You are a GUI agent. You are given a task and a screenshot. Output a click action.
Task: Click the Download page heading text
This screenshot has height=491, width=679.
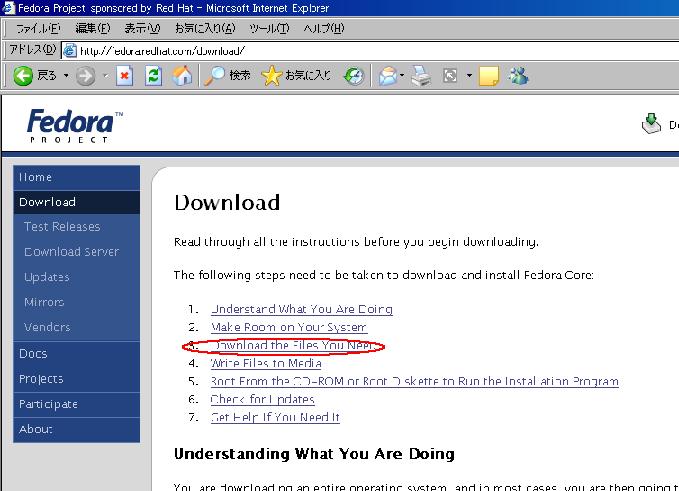(227, 203)
